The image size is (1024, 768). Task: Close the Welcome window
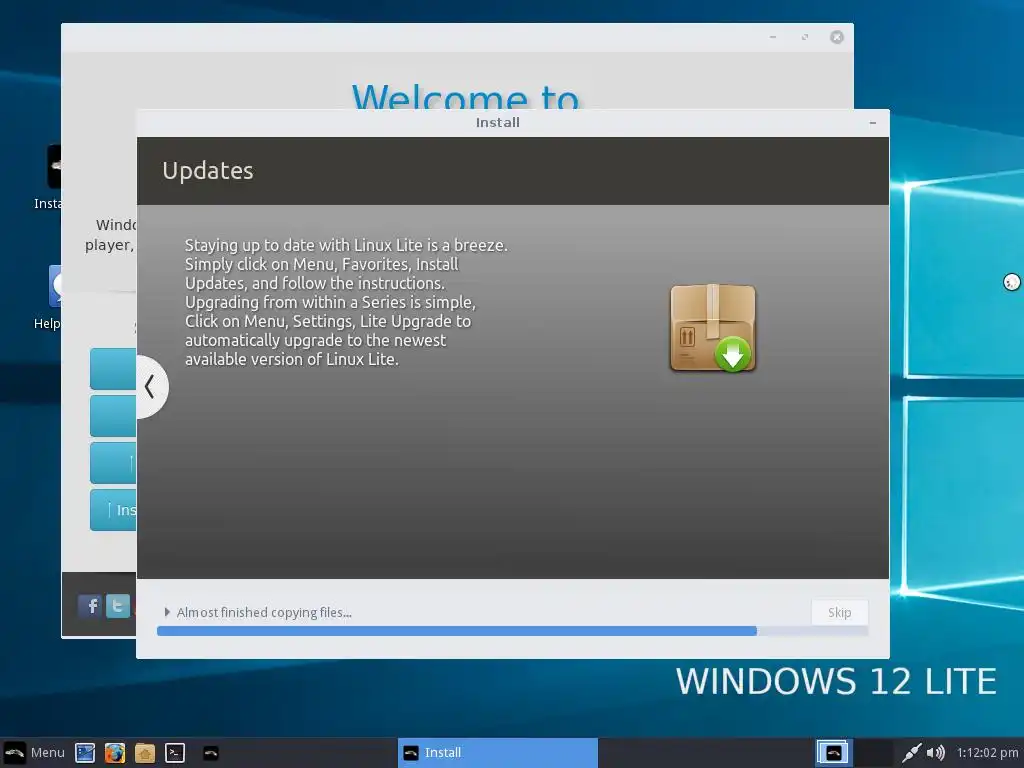pyautogui.click(x=837, y=37)
